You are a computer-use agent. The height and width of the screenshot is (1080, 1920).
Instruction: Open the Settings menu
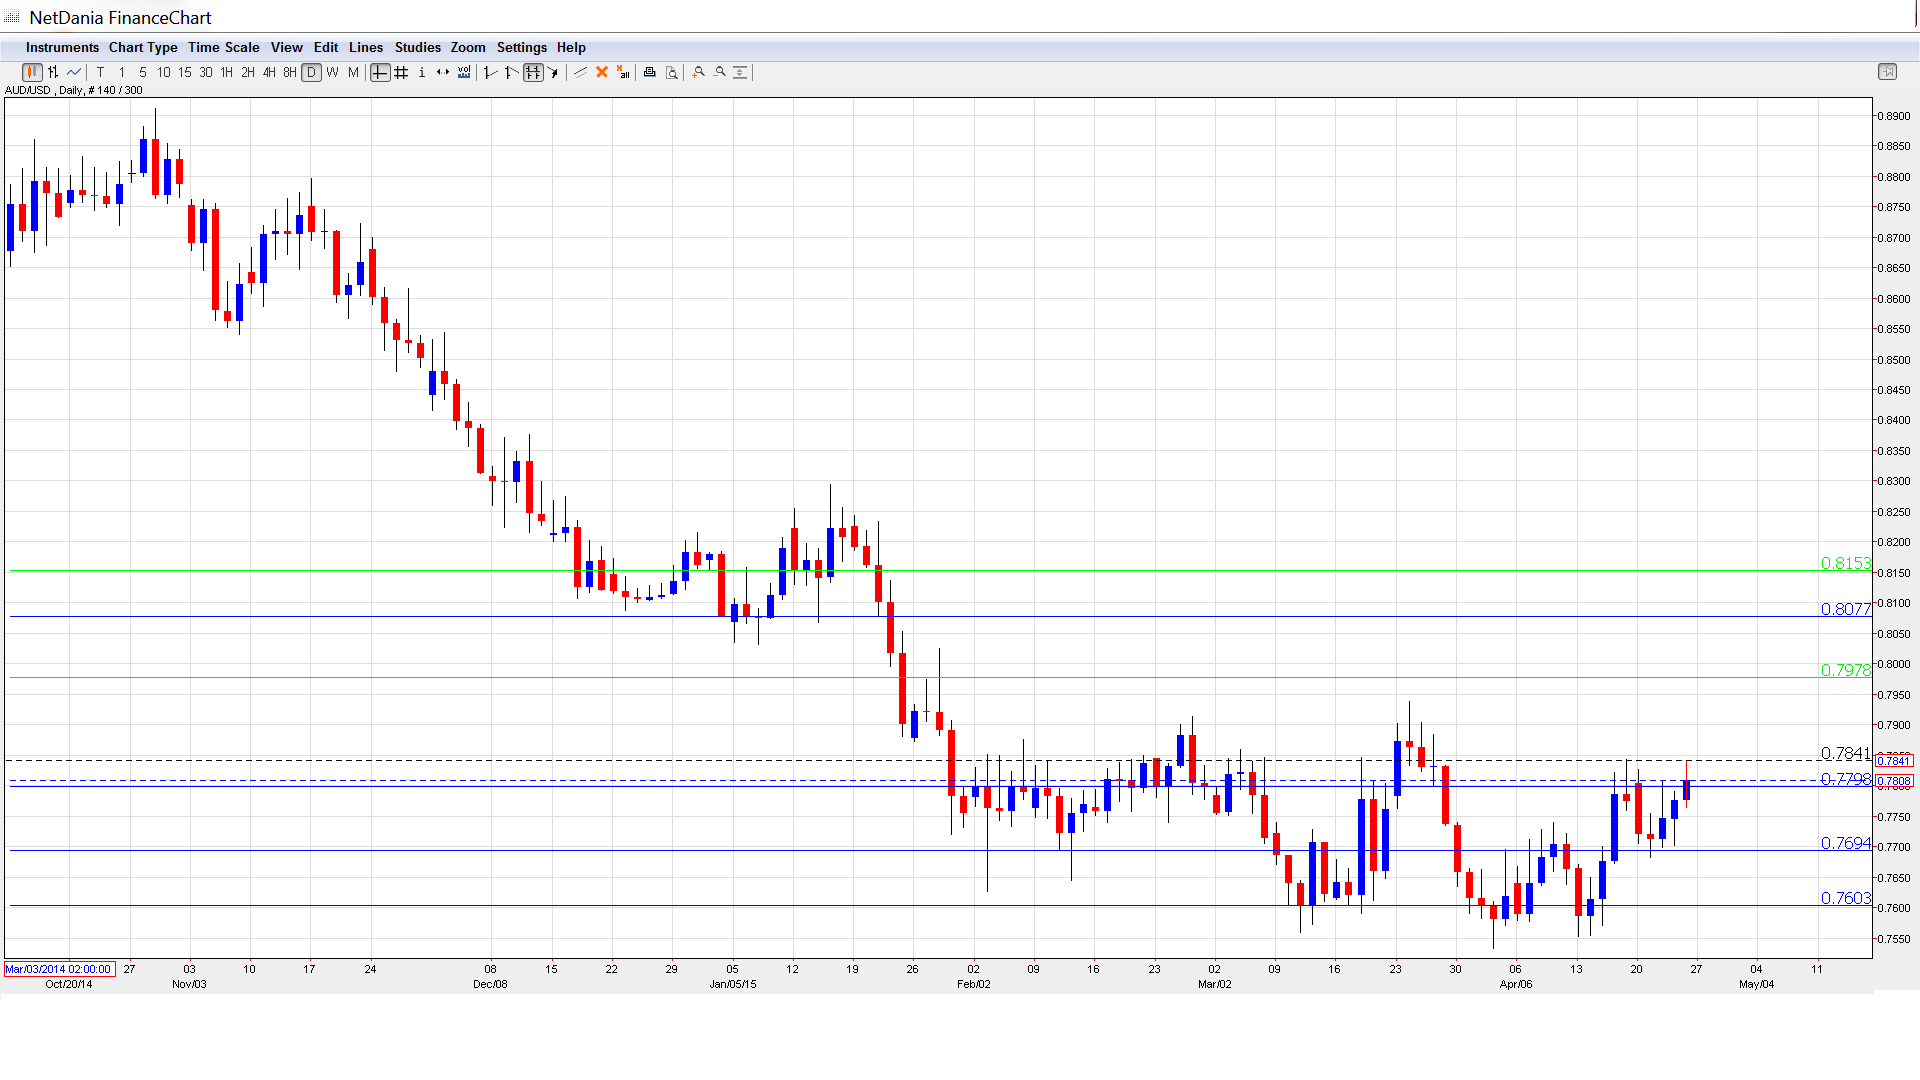tap(521, 47)
